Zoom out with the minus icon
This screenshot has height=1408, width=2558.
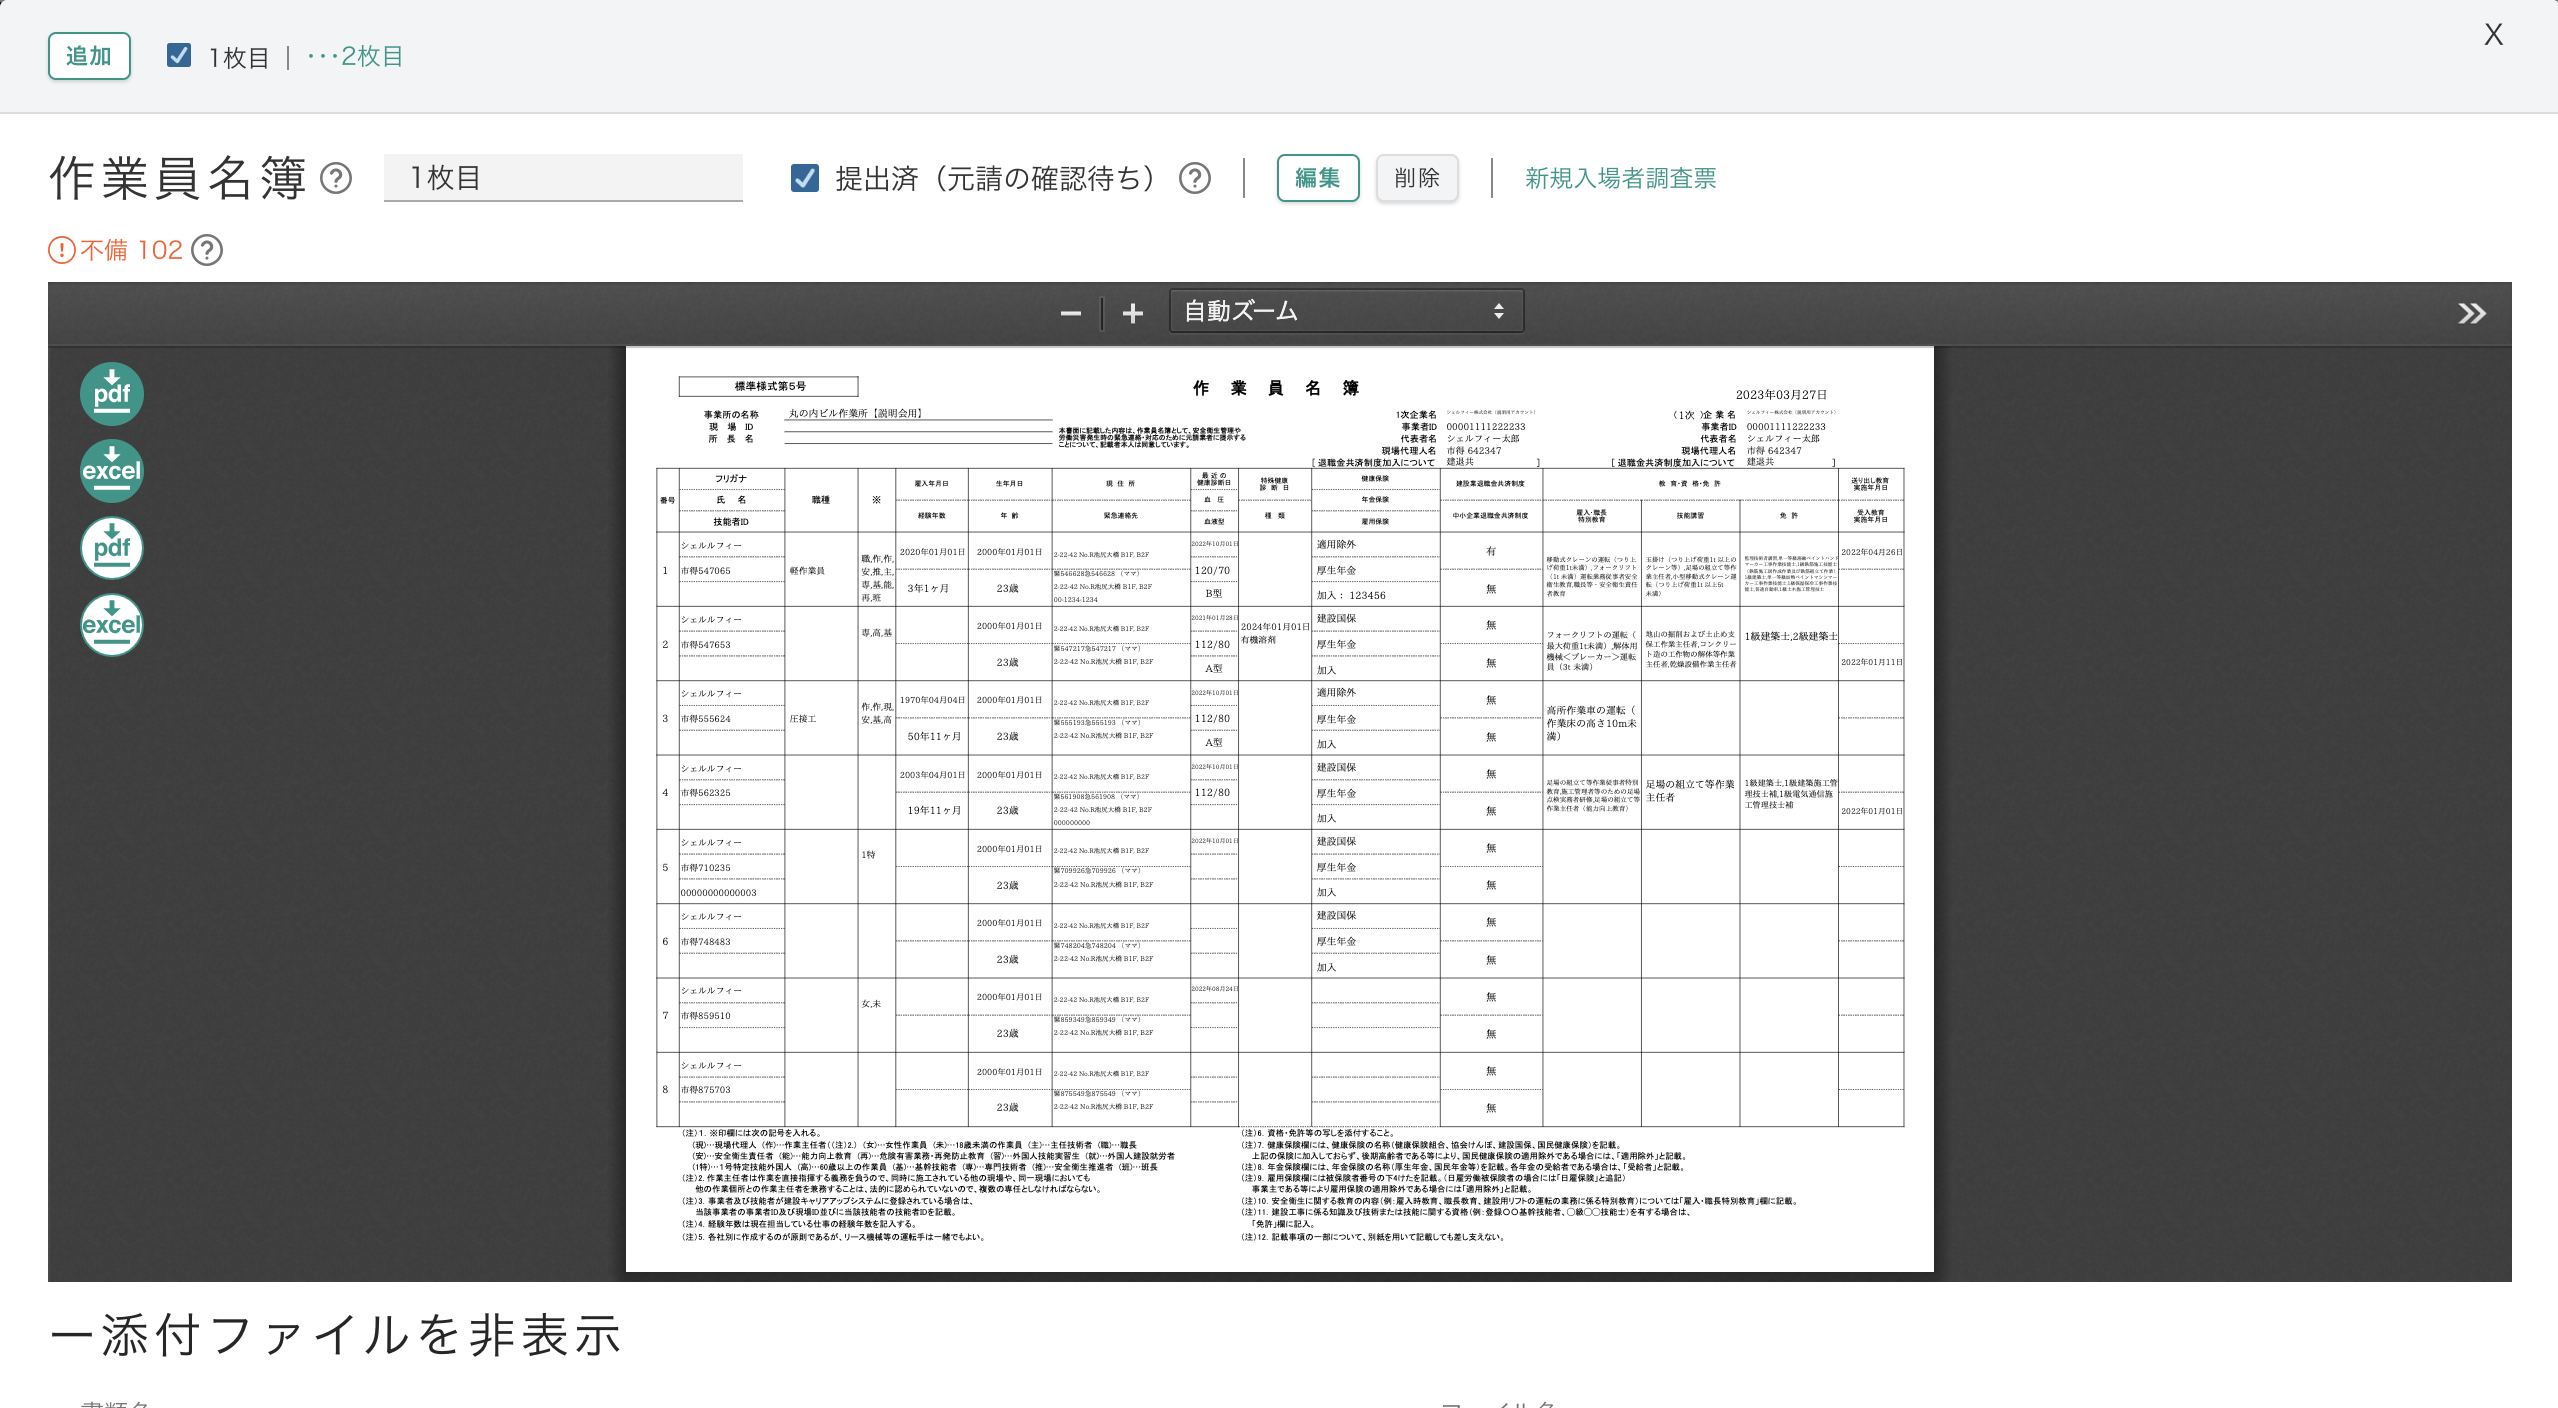pos(1070,314)
